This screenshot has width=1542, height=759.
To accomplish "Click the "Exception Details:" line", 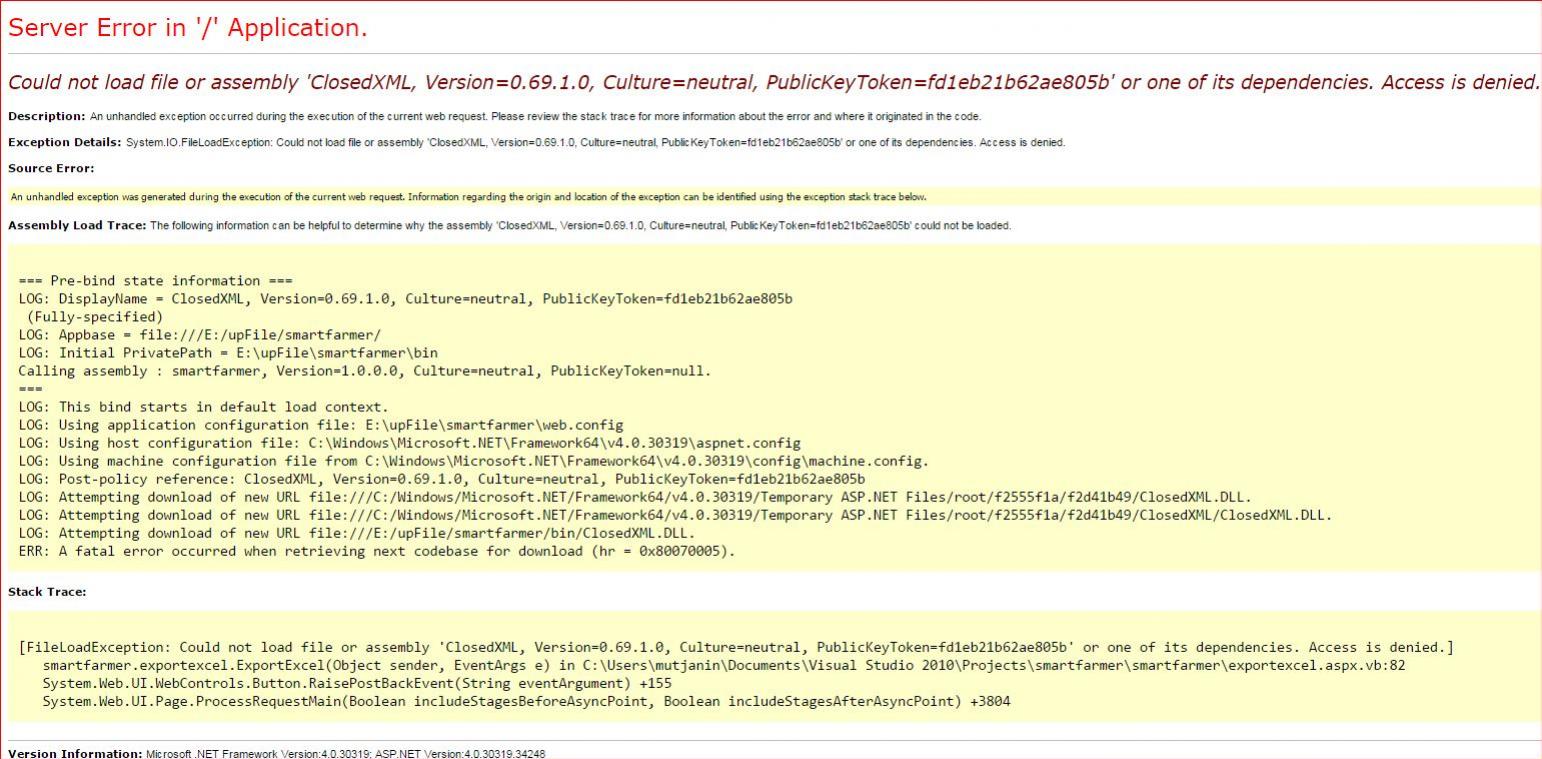I will (x=536, y=142).
